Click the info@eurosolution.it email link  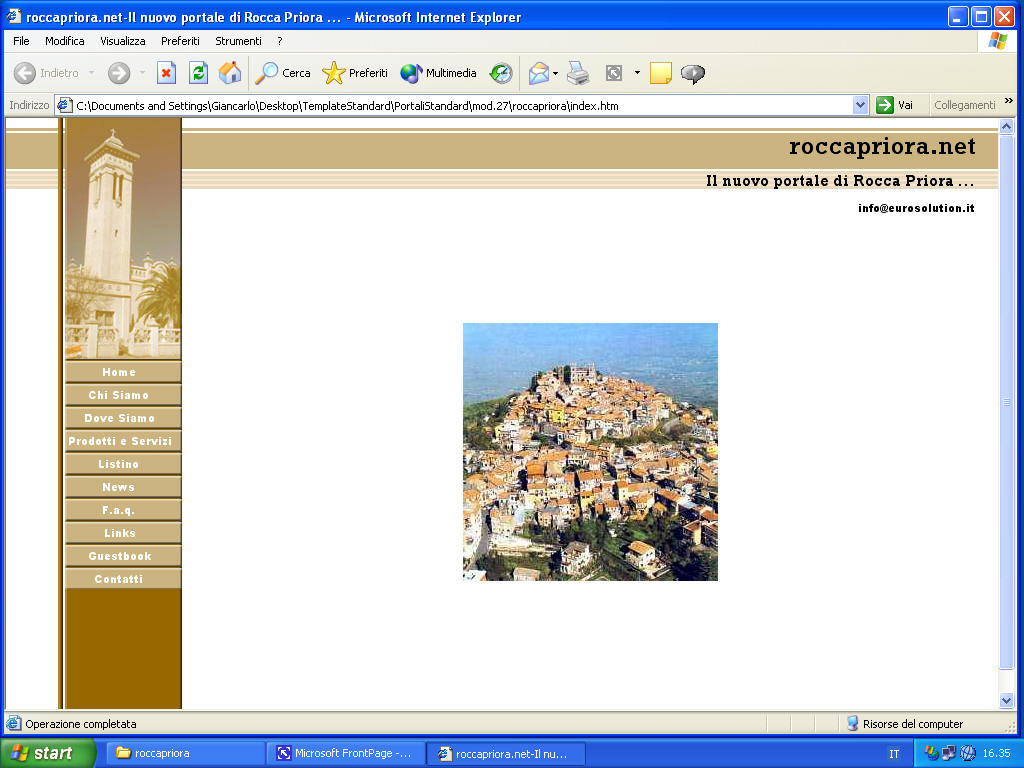(x=916, y=208)
